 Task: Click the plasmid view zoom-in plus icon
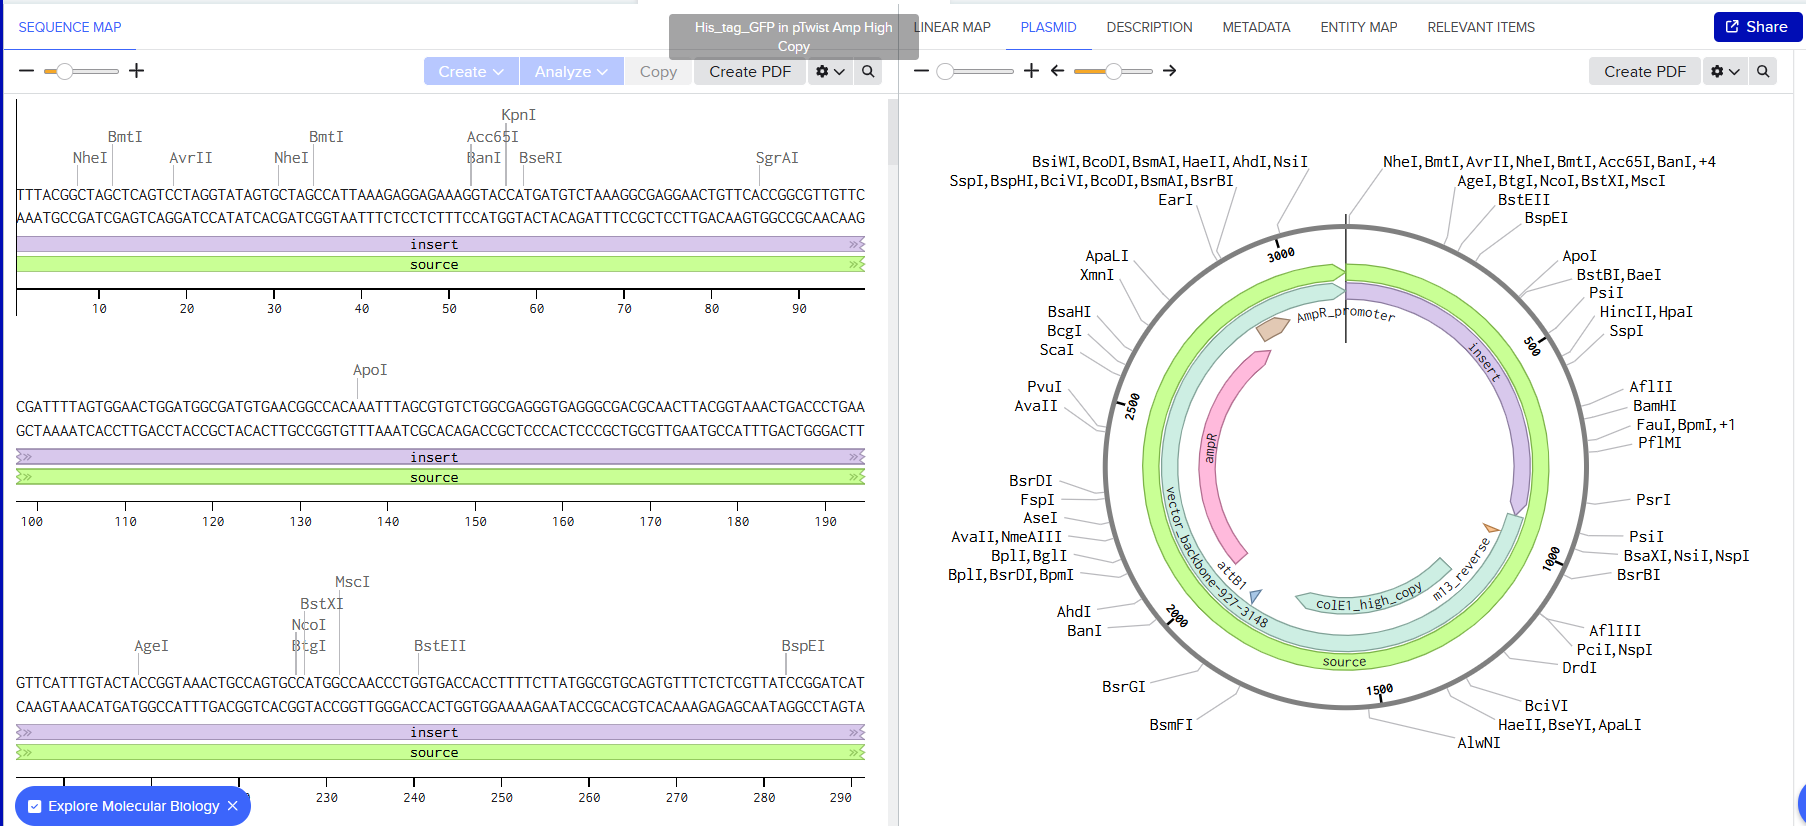tap(1031, 71)
